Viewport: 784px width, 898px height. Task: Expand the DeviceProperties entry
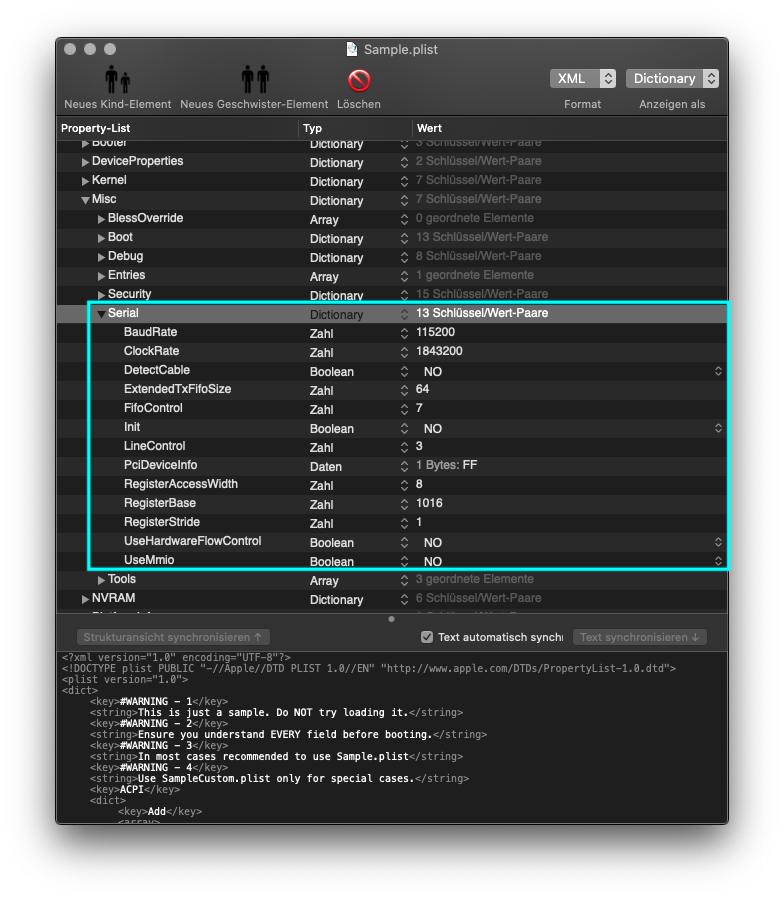[85, 162]
